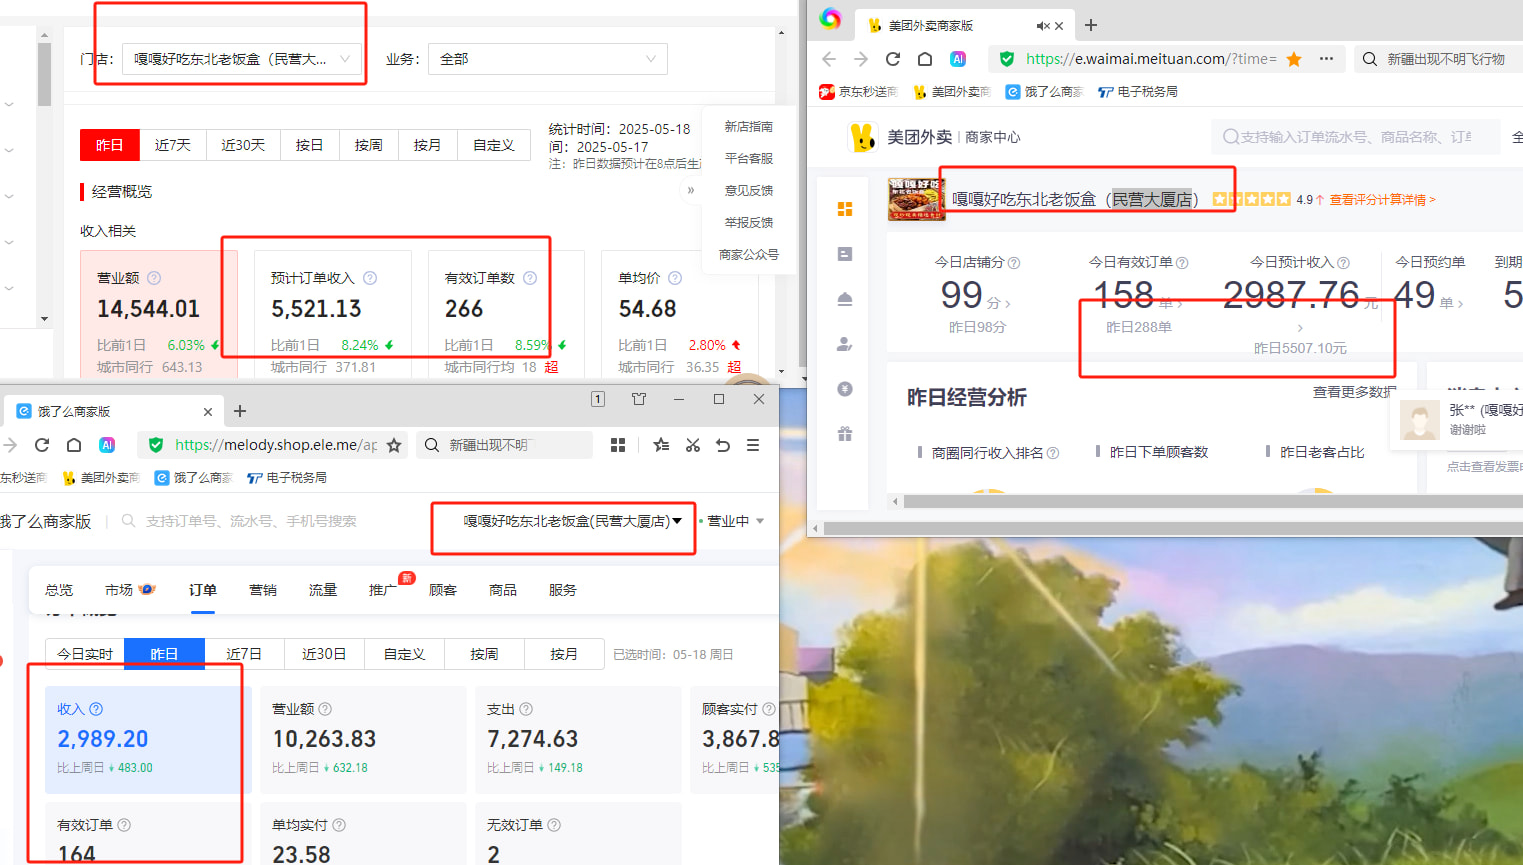The height and width of the screenshot is (865, 1523).
Task: Open 意见反馈 in floating side menu
Action: pos(749,190)
